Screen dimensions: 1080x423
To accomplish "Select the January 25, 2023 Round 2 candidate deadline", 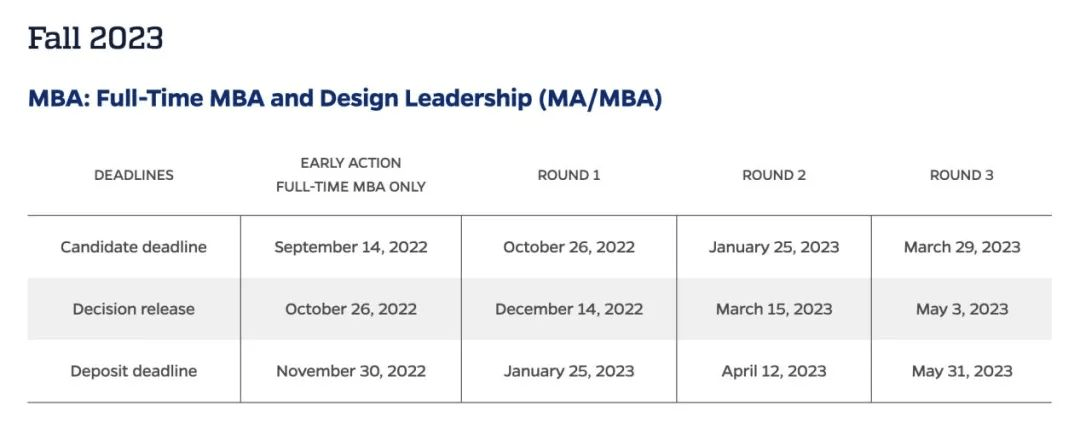I will (x=774, y=247).
